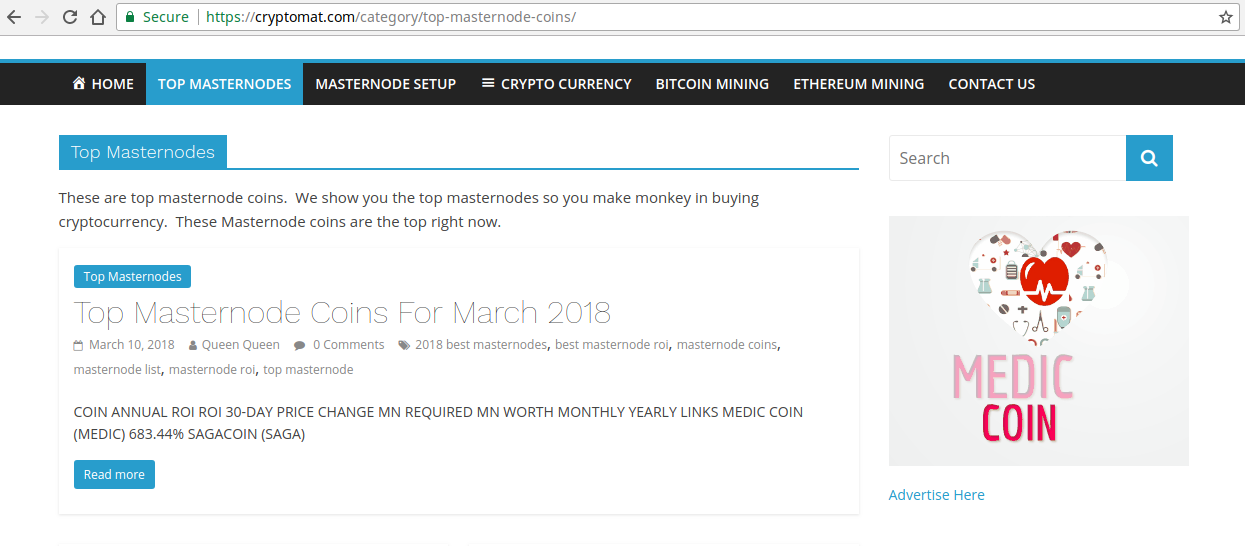The image size is (1245, 546).
Task: Select the TOP MASTERNODES menu tab
Action: coord(224,84)
